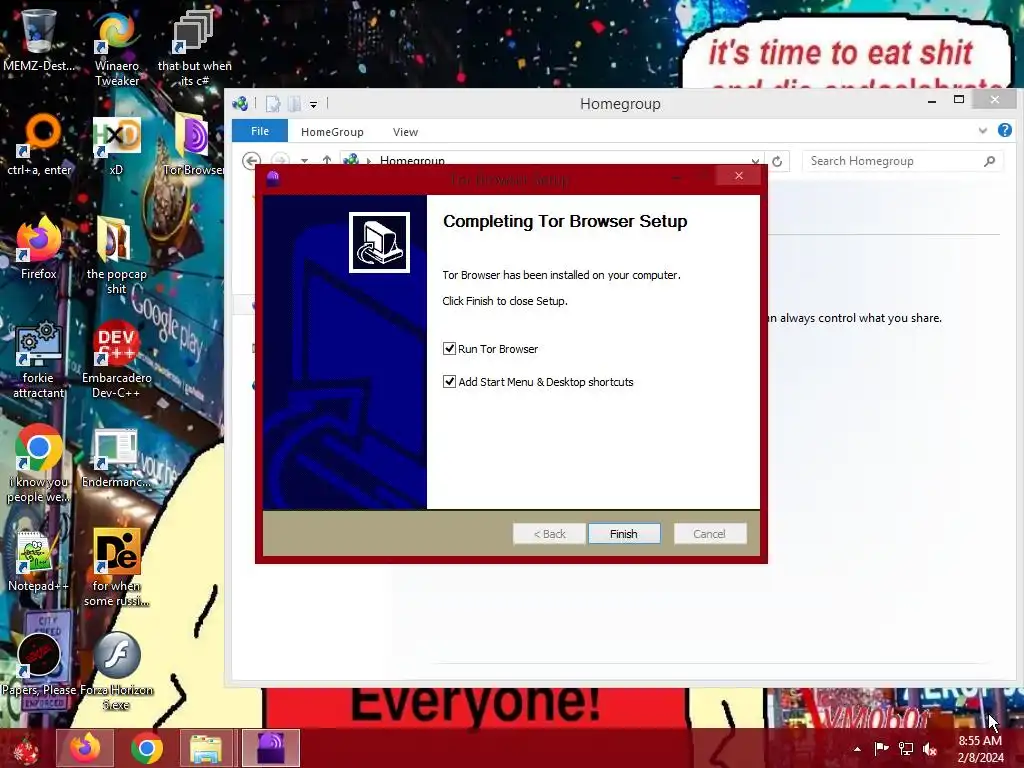This screenshot has width=1024, height=768.
Task: Expand Homegroup address bar history dropdown
Action: pos(755,161)
